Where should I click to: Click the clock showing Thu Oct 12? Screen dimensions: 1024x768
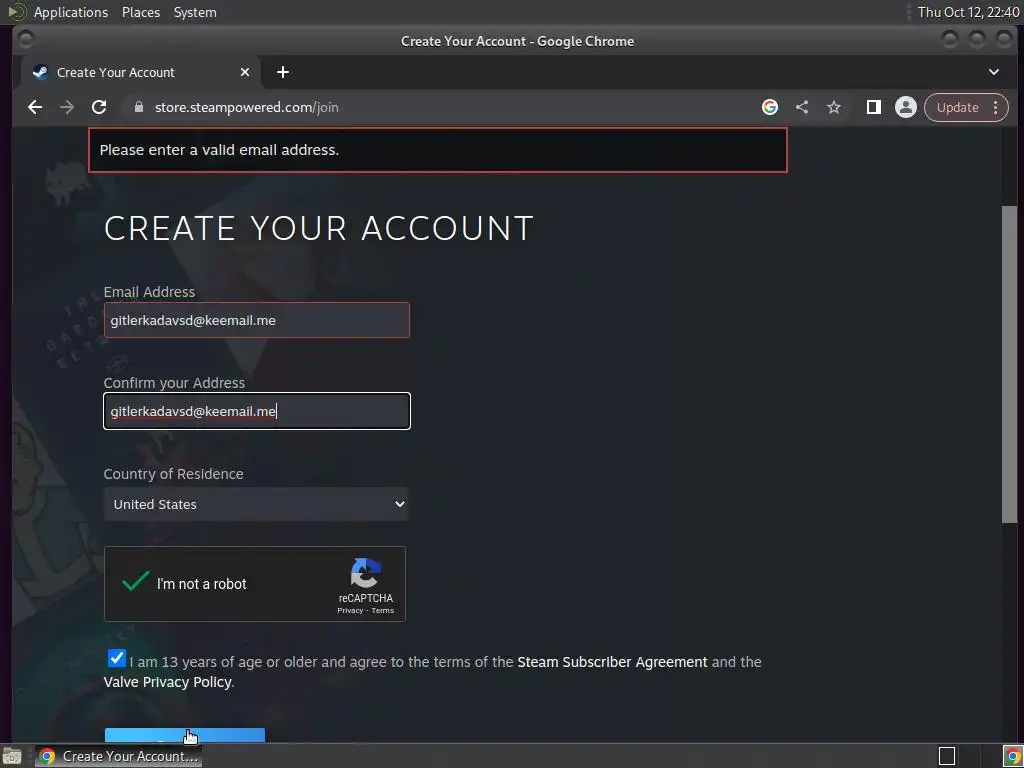[968, 12]
